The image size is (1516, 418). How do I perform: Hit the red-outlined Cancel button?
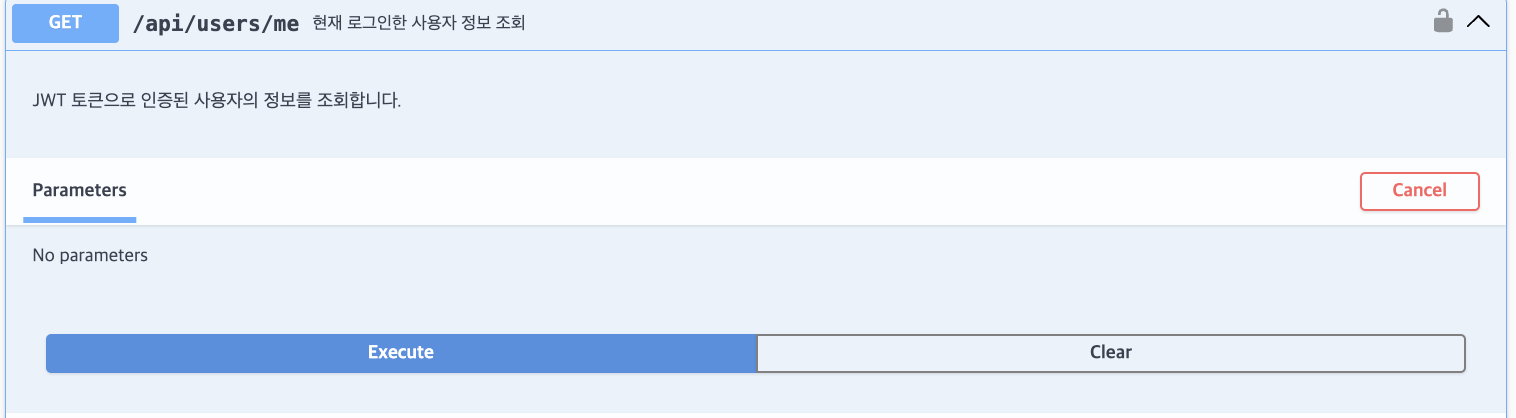pyautogui.click(x=1419, y=191)
